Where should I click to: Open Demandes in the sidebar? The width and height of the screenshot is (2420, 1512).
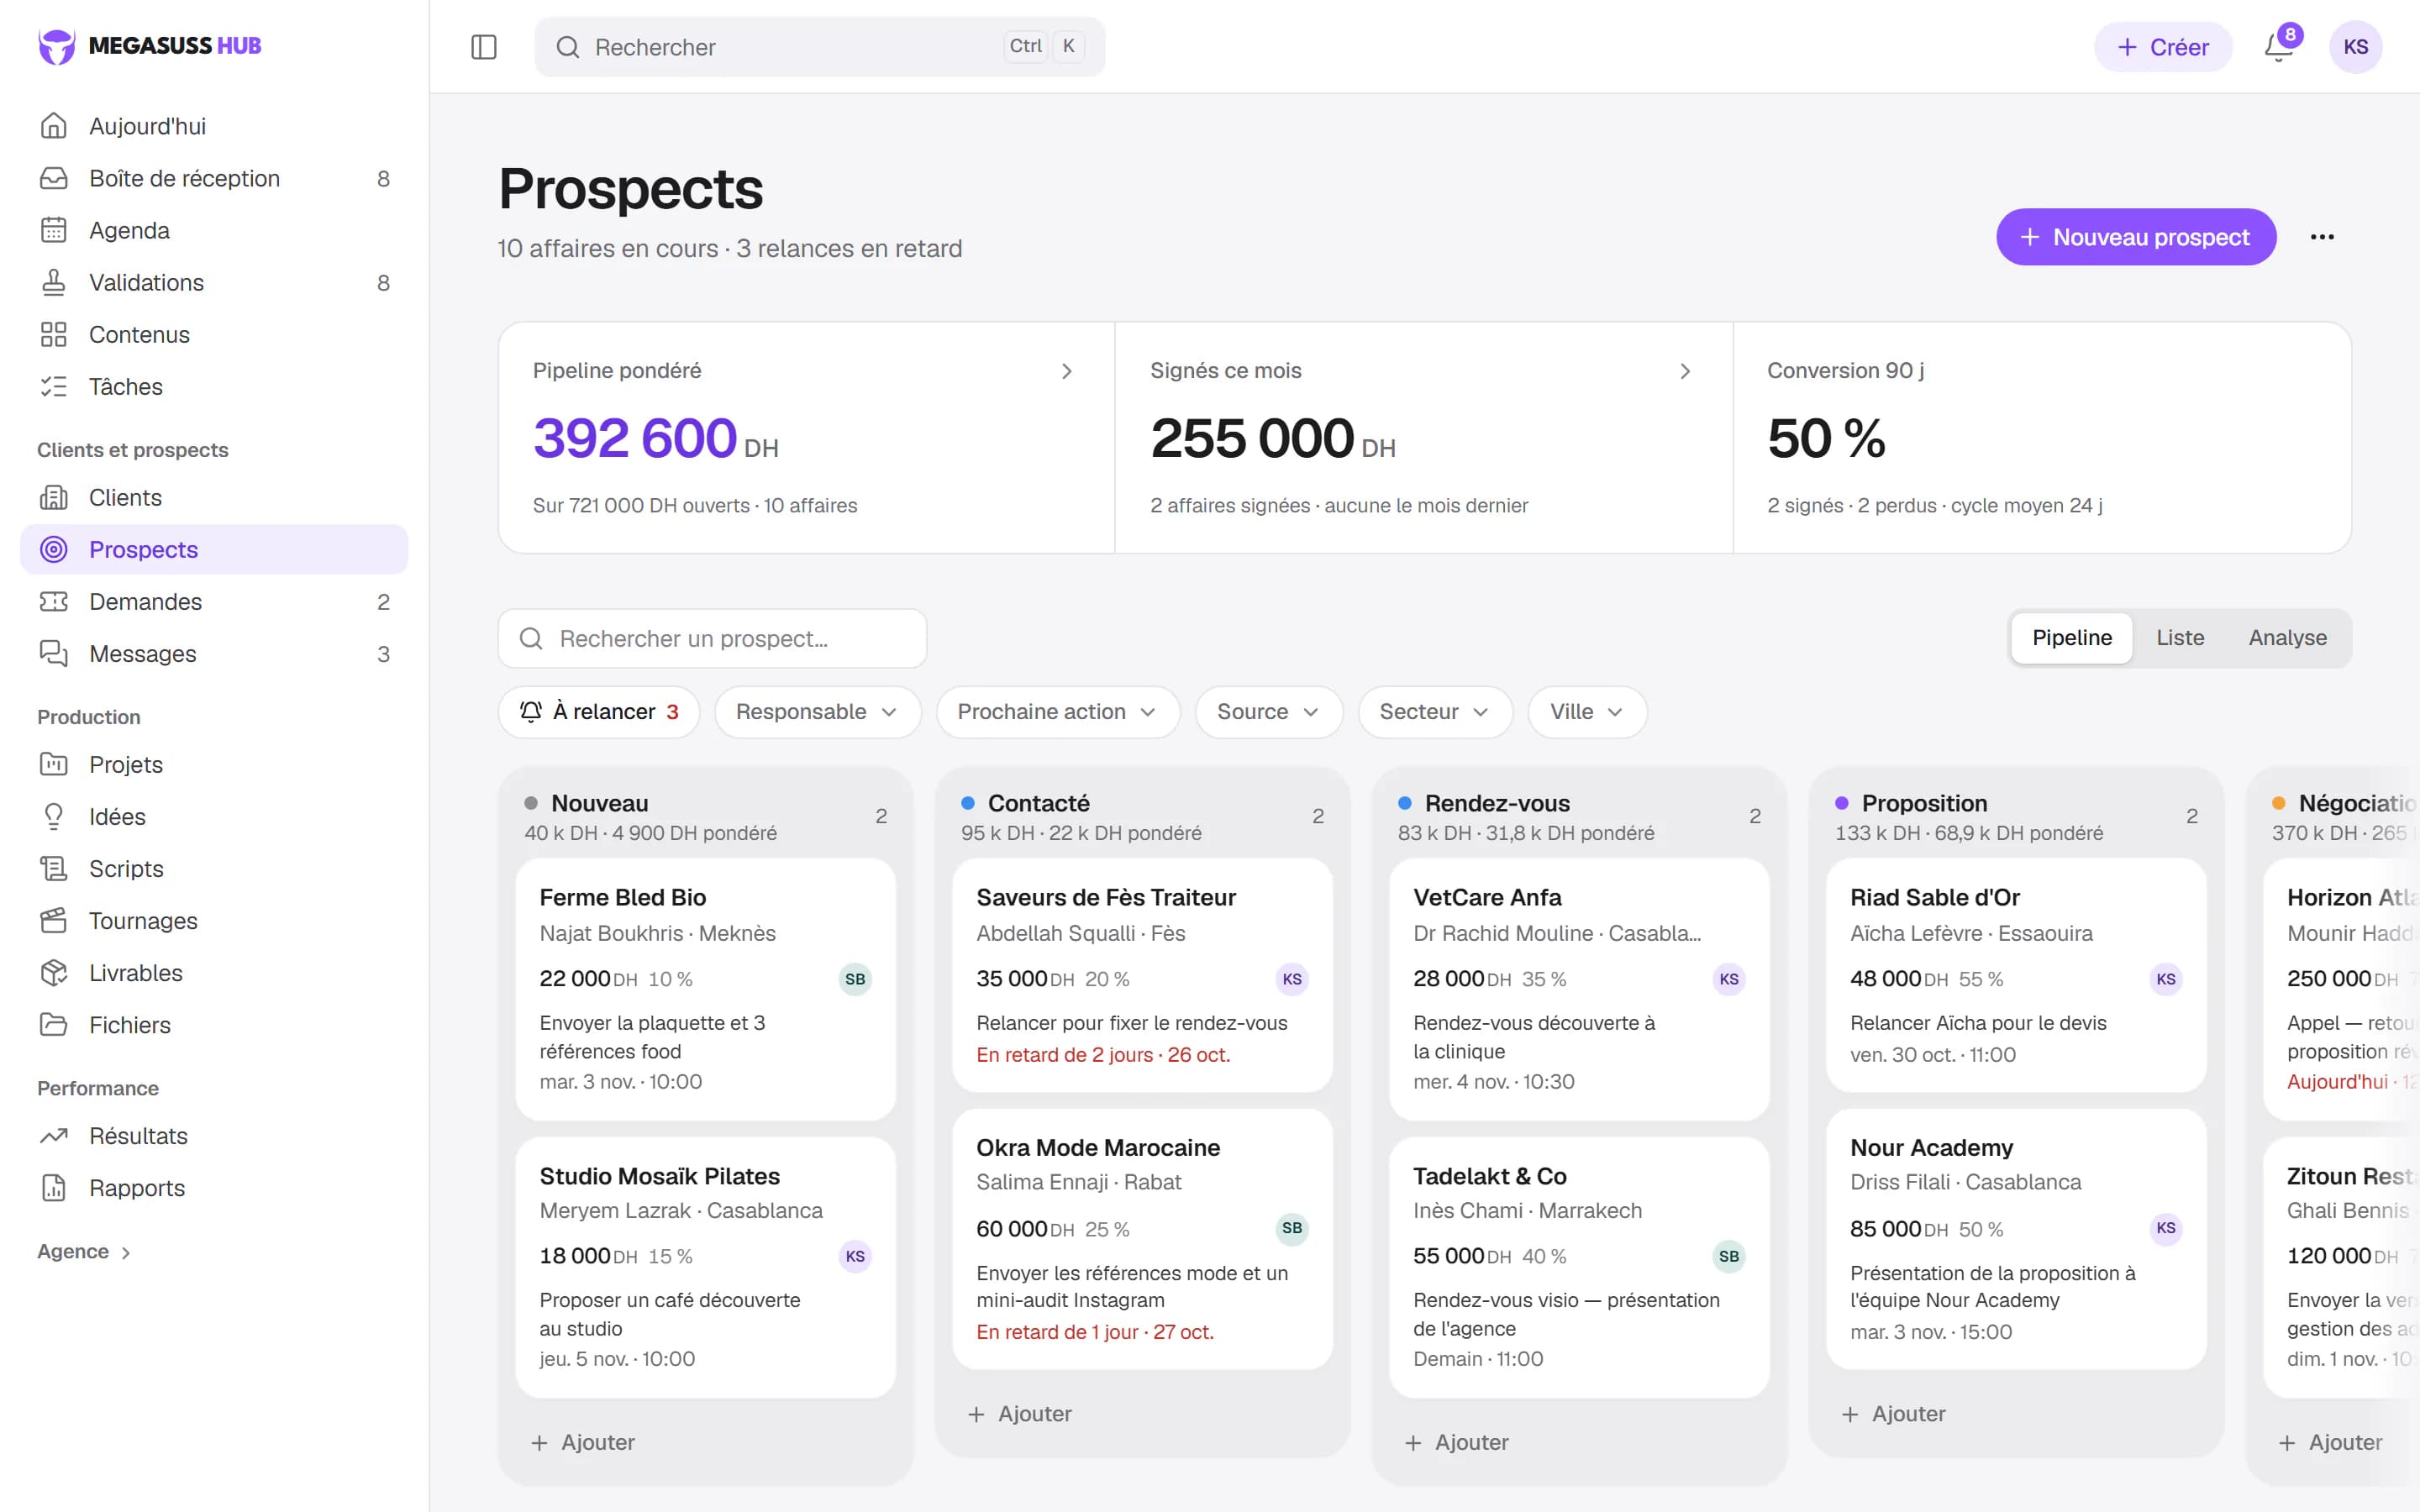[214, 601]
